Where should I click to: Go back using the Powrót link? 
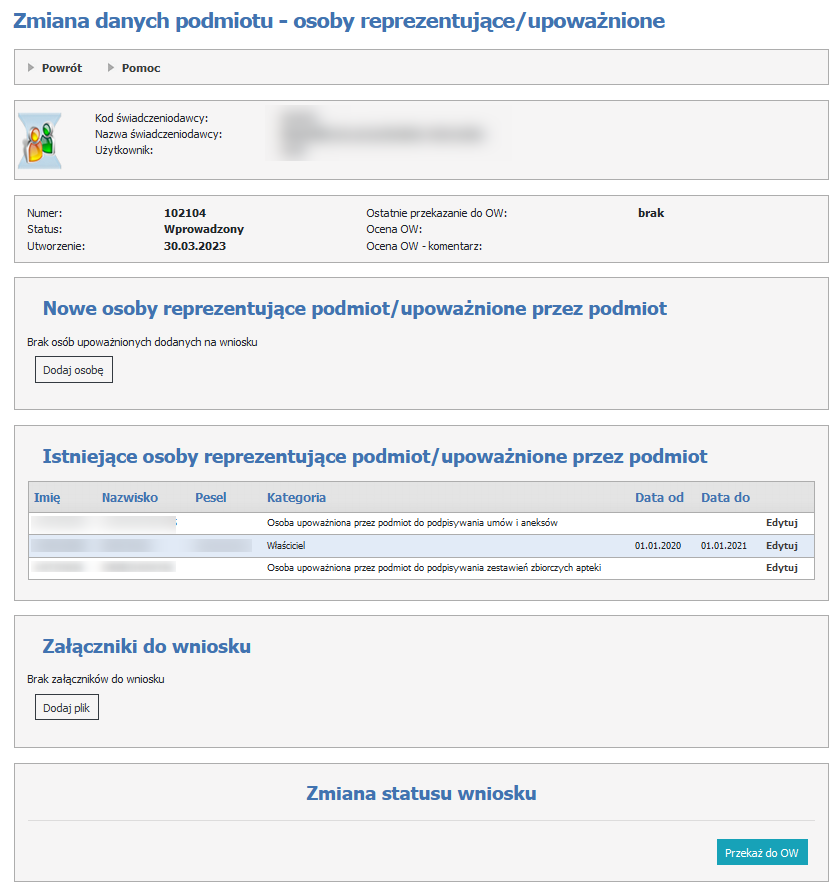click(x=61, y=68)
